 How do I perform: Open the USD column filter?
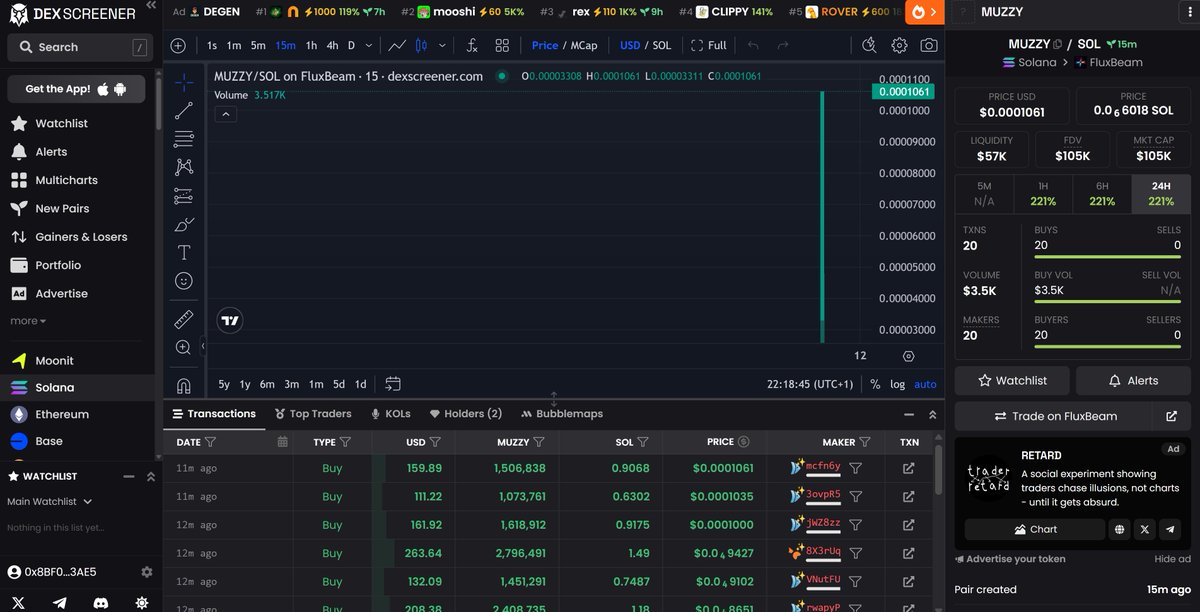coord(435,441)
